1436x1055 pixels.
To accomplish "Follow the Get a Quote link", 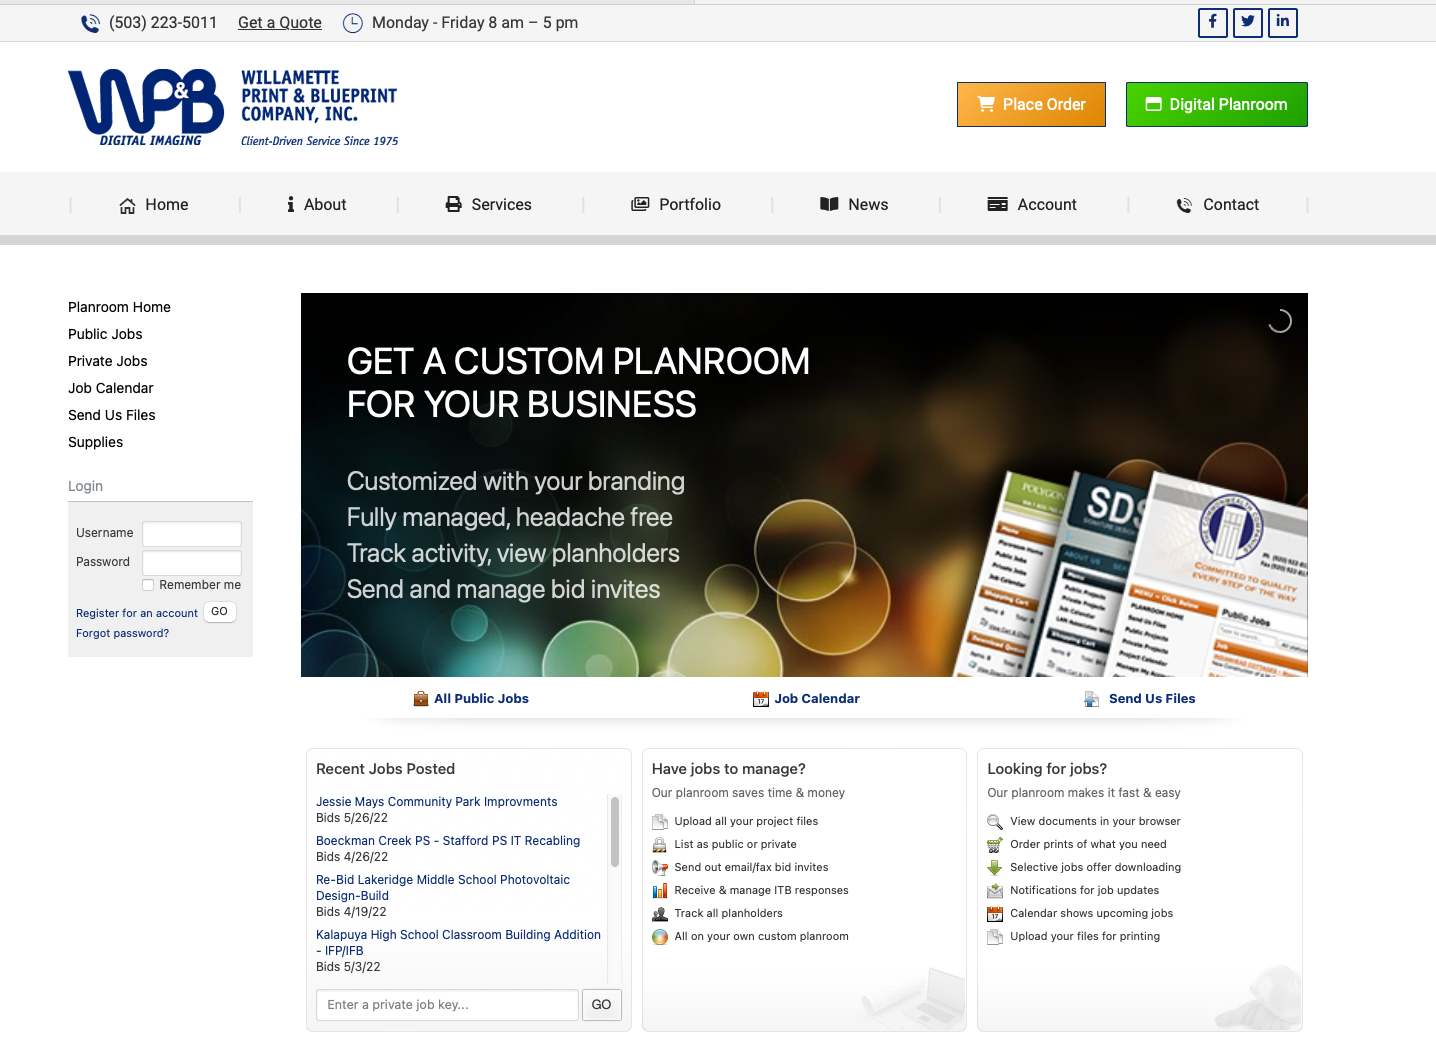I will coord(280,23).
